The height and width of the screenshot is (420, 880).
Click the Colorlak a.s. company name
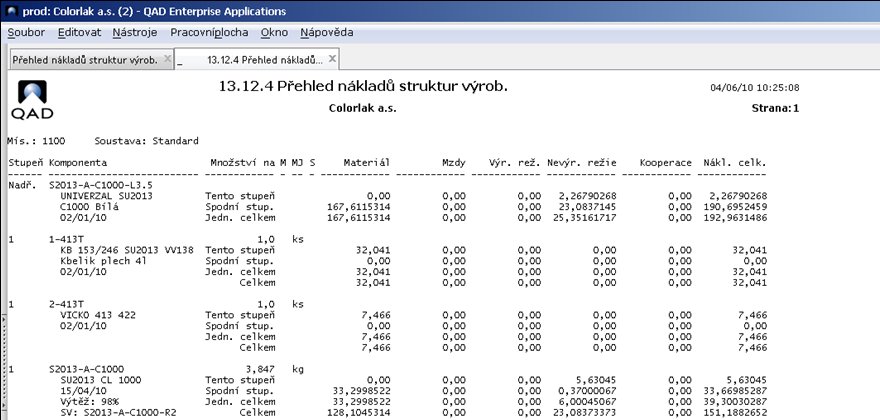pyautogui.click(x=363, y=108)
